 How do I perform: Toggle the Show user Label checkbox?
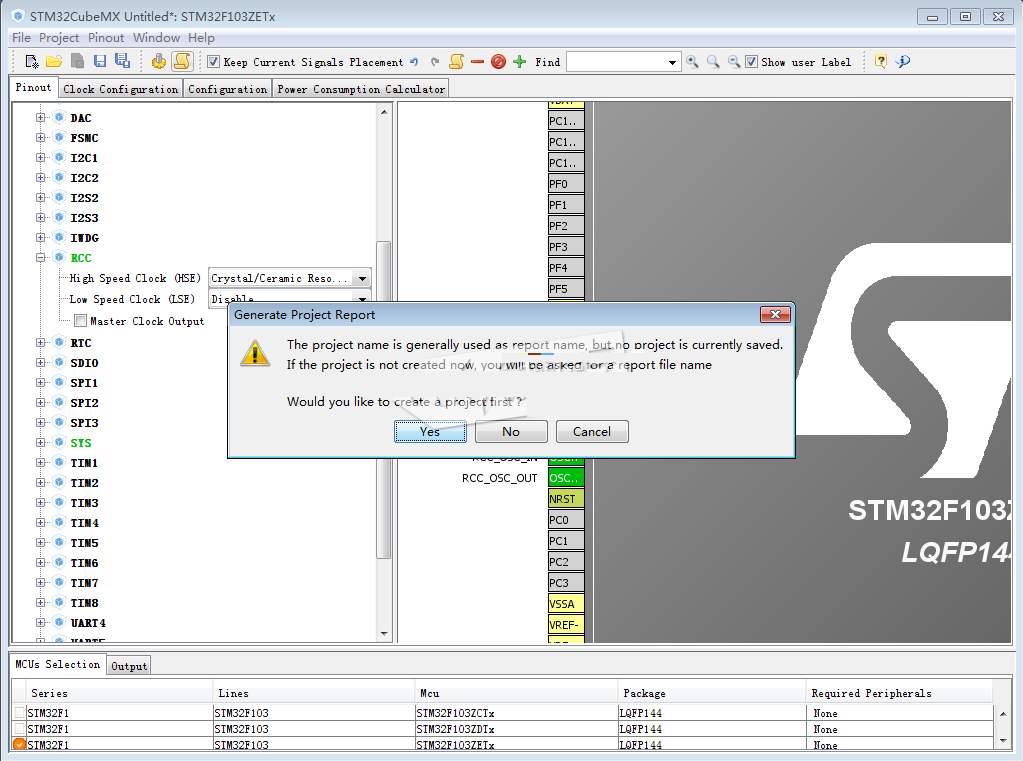click(752, 62)
